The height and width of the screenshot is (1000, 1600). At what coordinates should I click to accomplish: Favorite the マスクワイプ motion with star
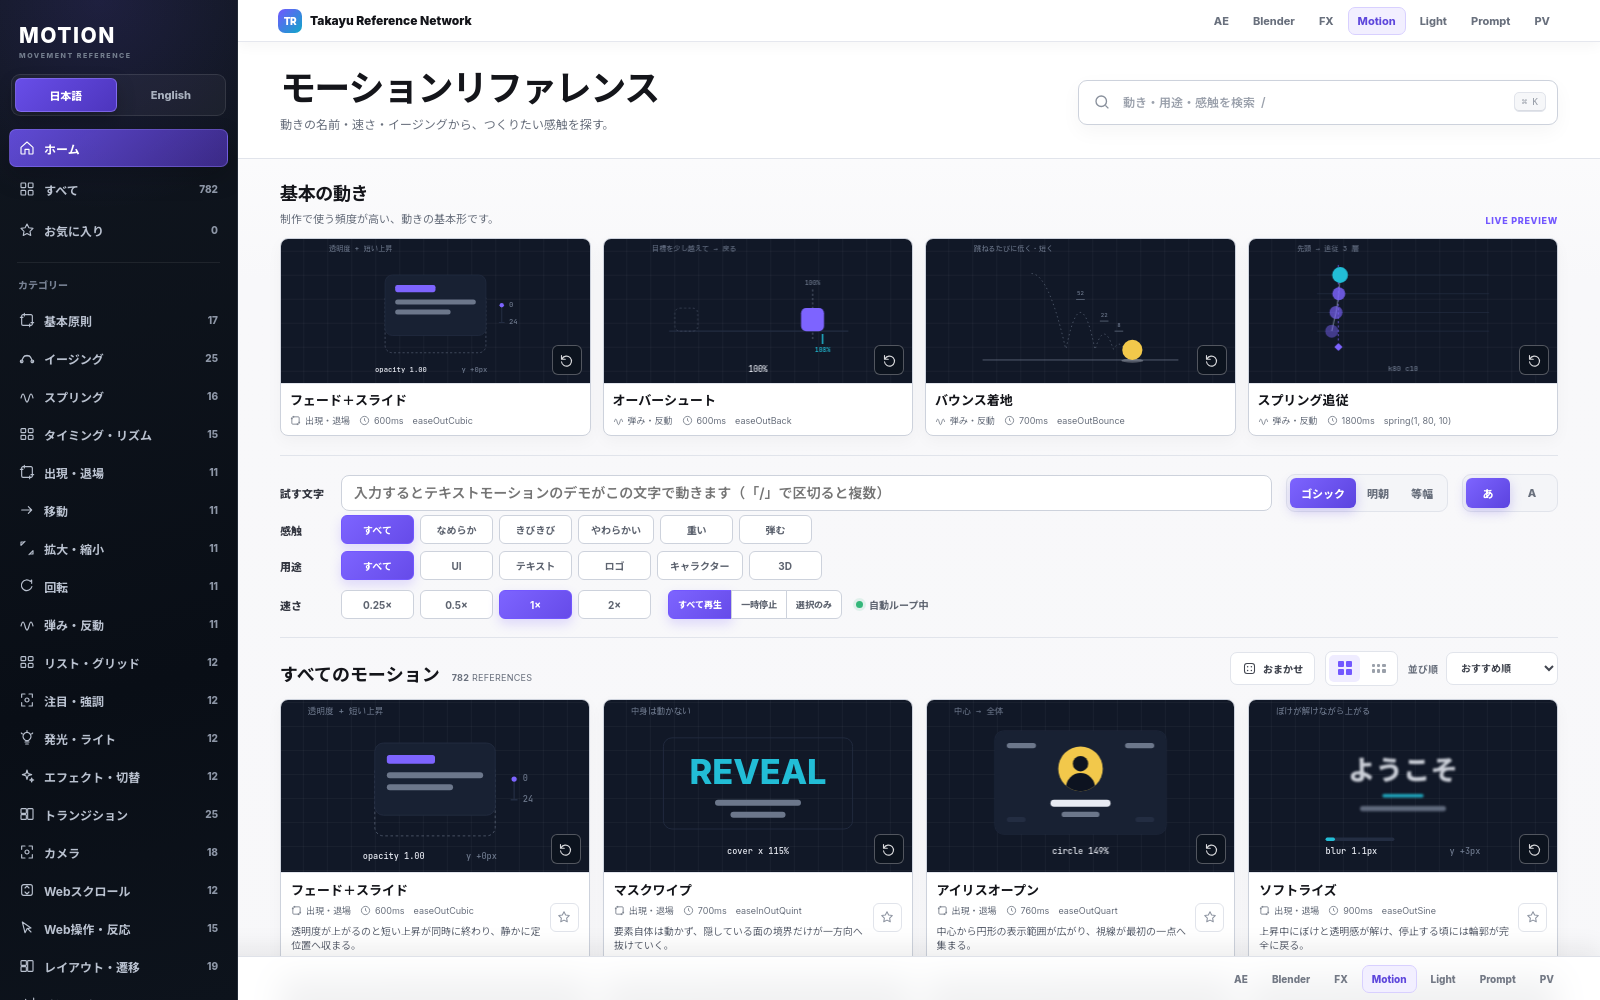(x=887, y=917)
